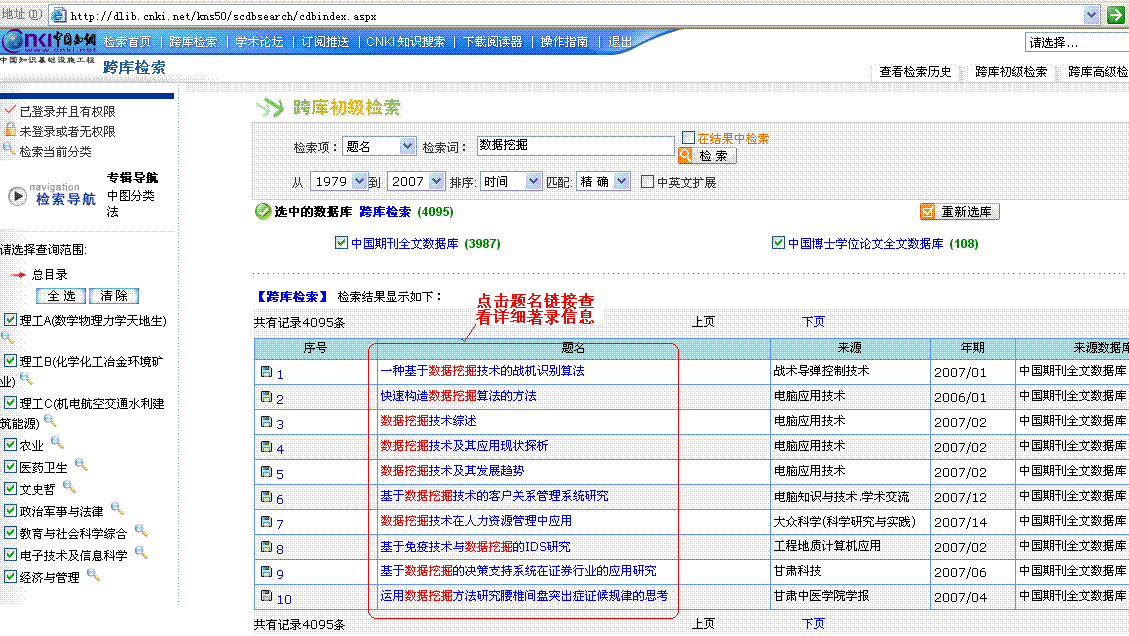Click the 检索 search button
The width and height of the screenshot is (1129, 636).
tap(707, 156)
